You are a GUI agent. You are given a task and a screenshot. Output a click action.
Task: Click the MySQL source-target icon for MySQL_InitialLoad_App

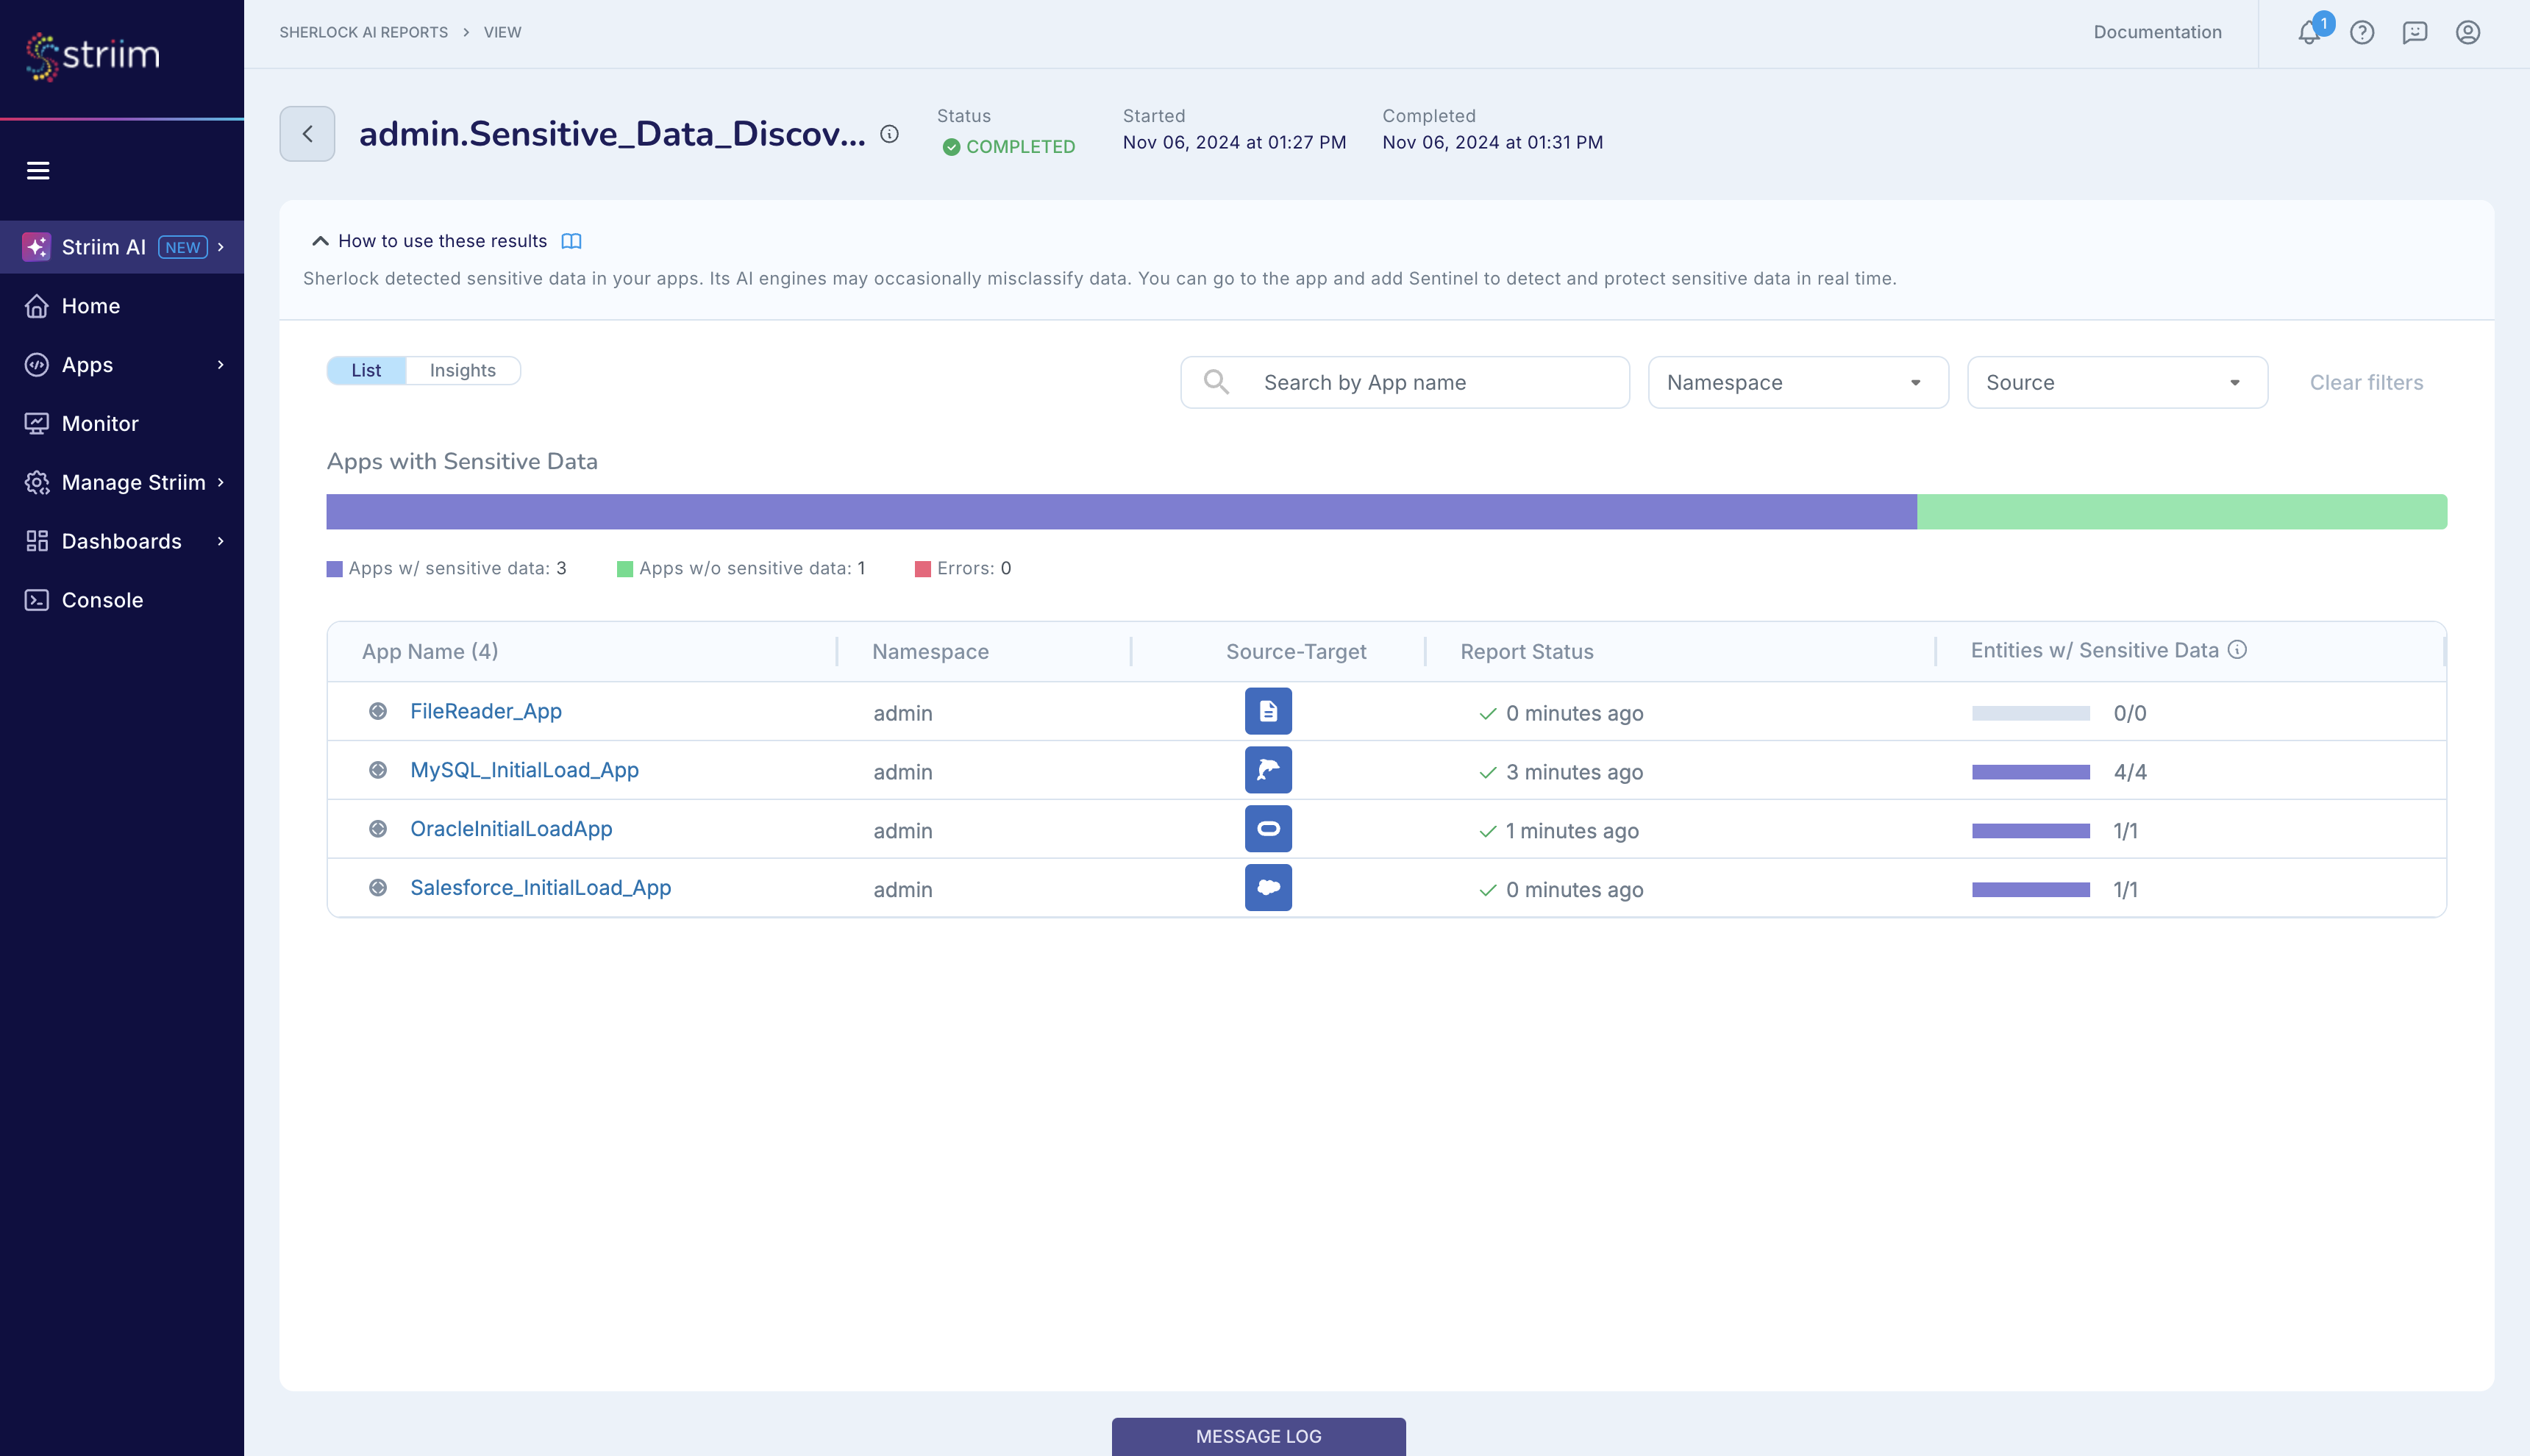point(1267,769)
